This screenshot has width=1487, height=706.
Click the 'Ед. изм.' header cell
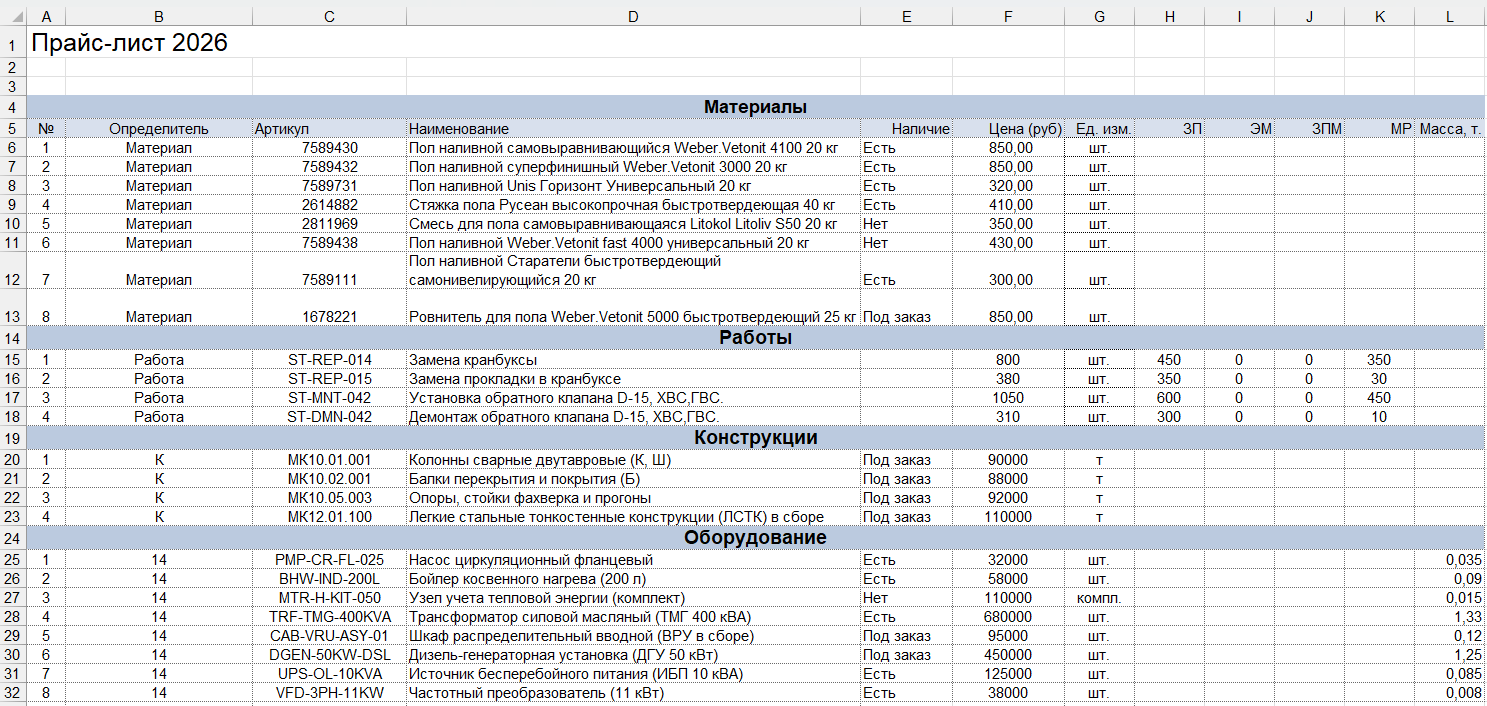pyautogui.click(x=1099, y=129)
